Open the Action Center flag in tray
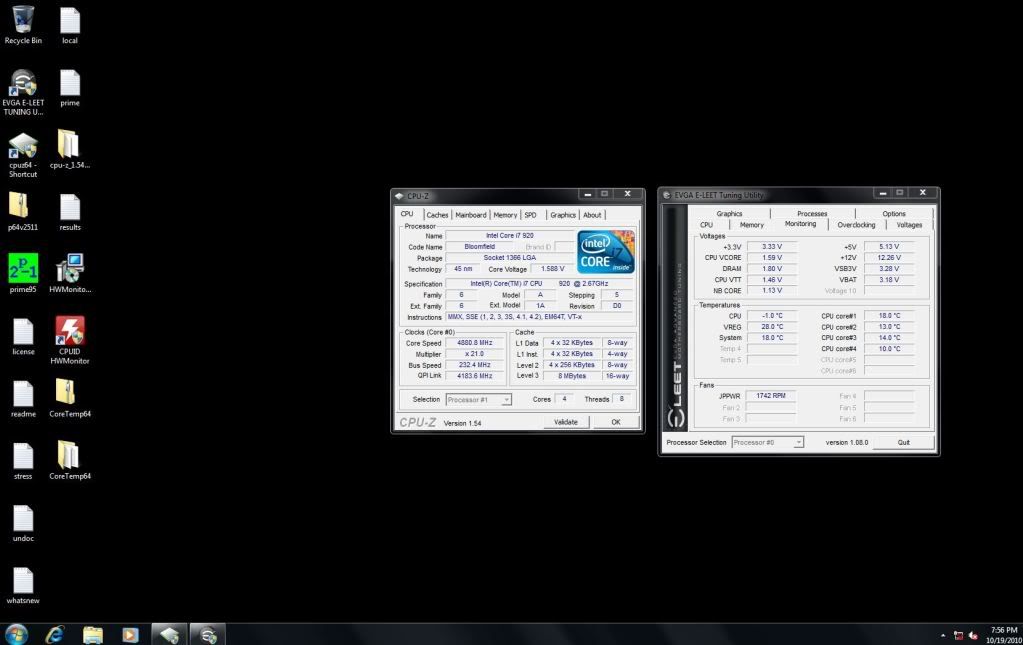1023x645 pixels. (x=958, y=635)
